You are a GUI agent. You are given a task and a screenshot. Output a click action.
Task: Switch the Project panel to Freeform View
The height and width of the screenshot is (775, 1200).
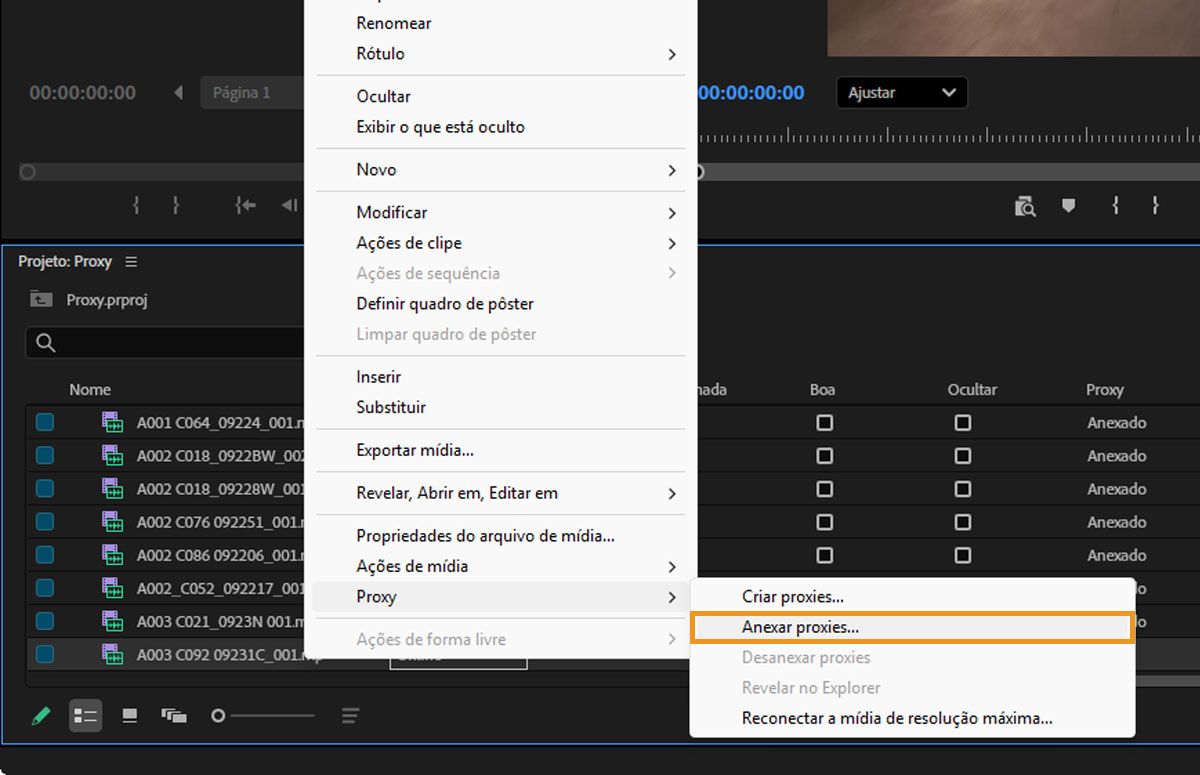(x=174, y=715)
